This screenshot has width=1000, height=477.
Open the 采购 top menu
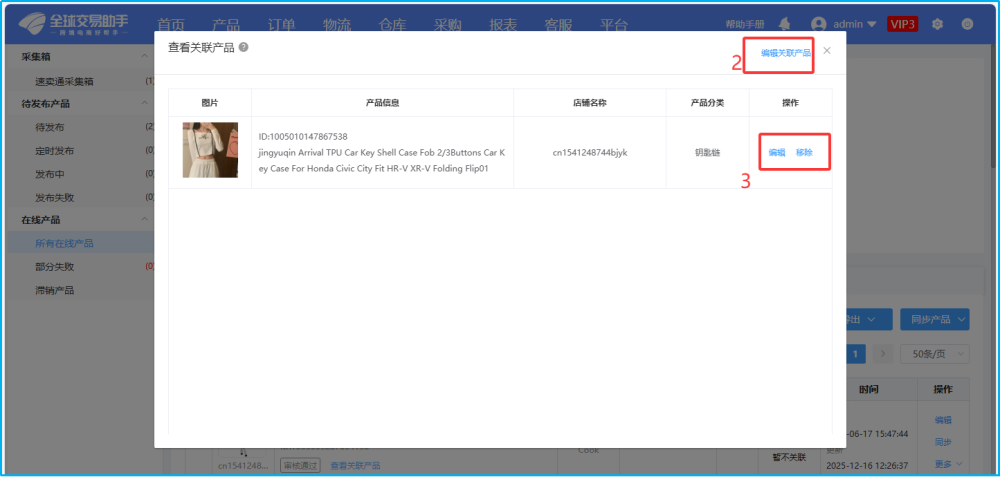click(x=448, y=25)
